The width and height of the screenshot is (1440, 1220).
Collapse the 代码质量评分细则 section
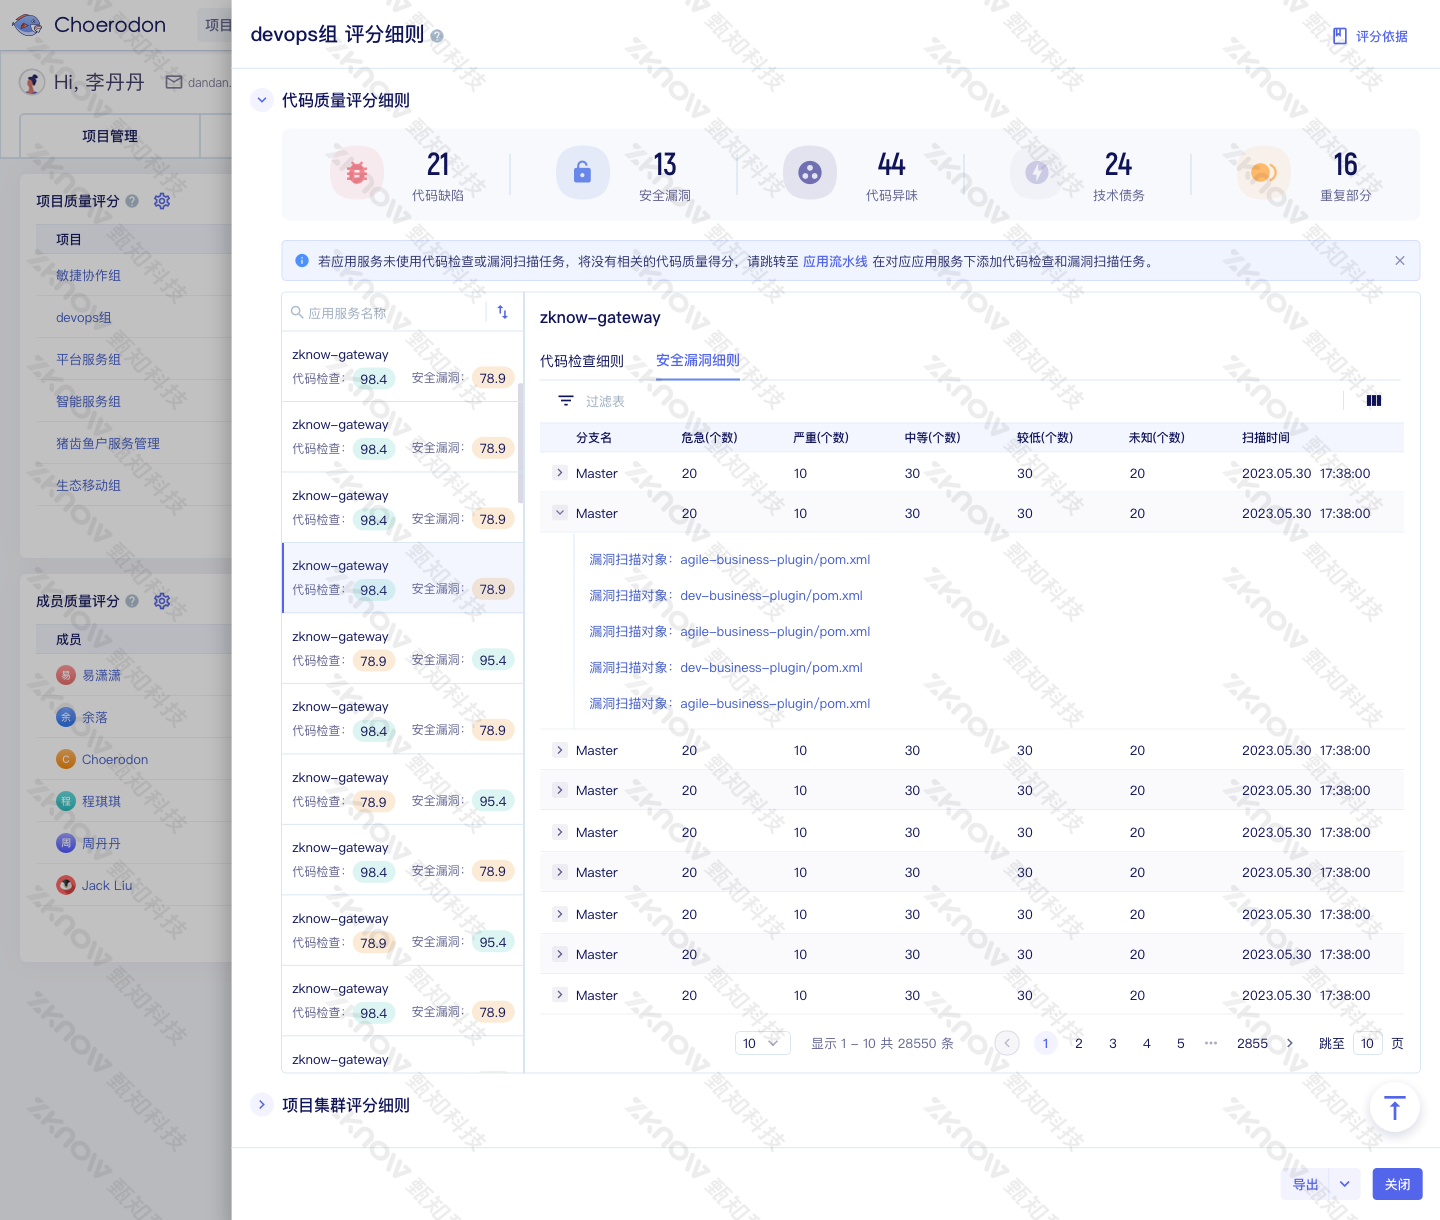pyautogui.click(x=262, y=100)
